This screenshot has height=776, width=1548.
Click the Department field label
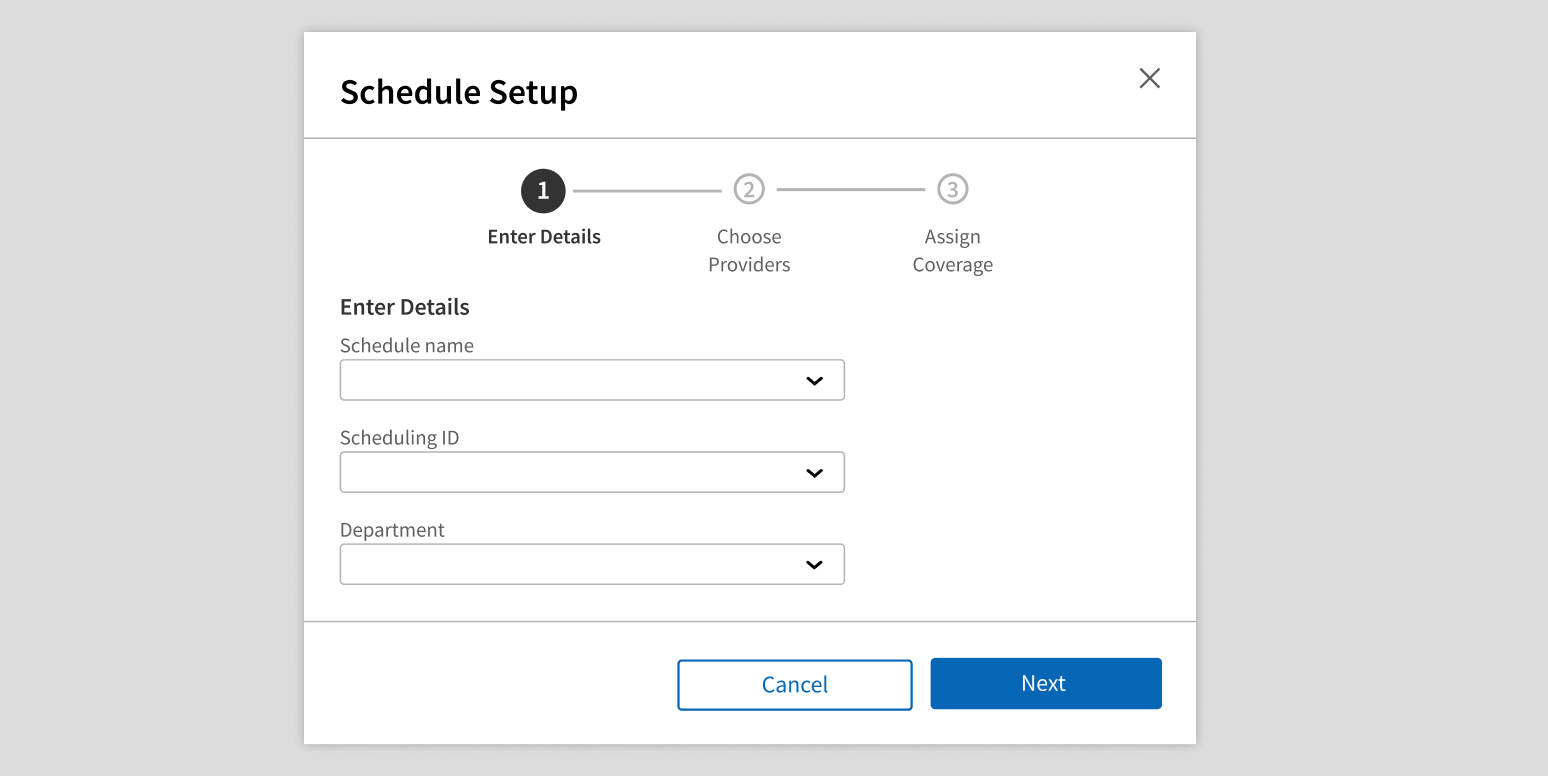tap(392, 530)
